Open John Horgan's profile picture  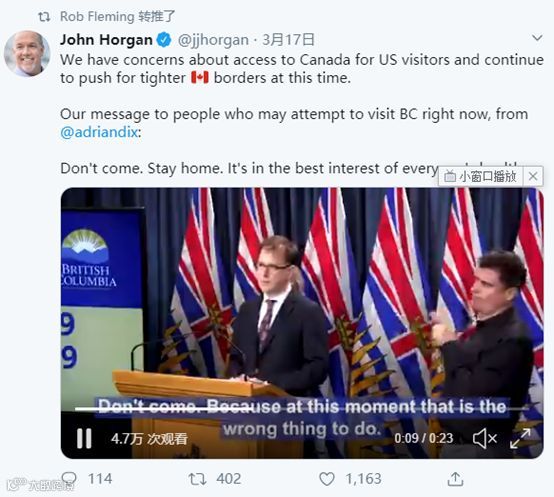coord(27,54)
